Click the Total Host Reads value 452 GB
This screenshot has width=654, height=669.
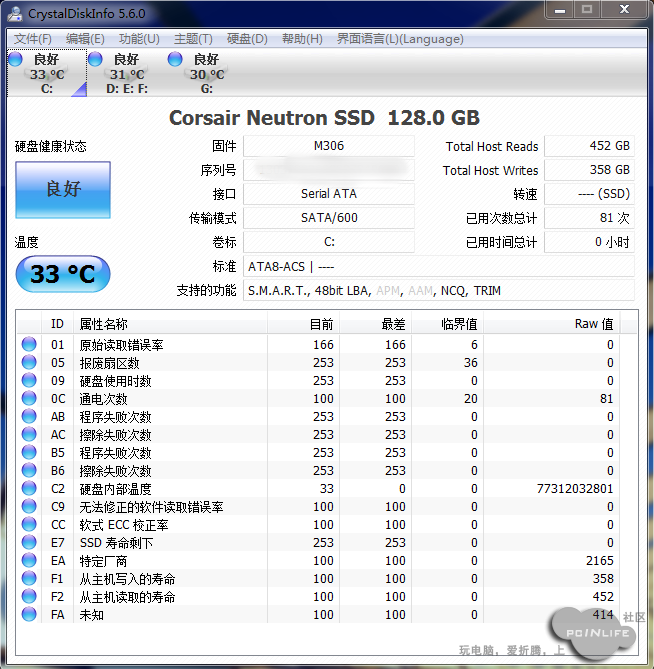pos(589,146)
